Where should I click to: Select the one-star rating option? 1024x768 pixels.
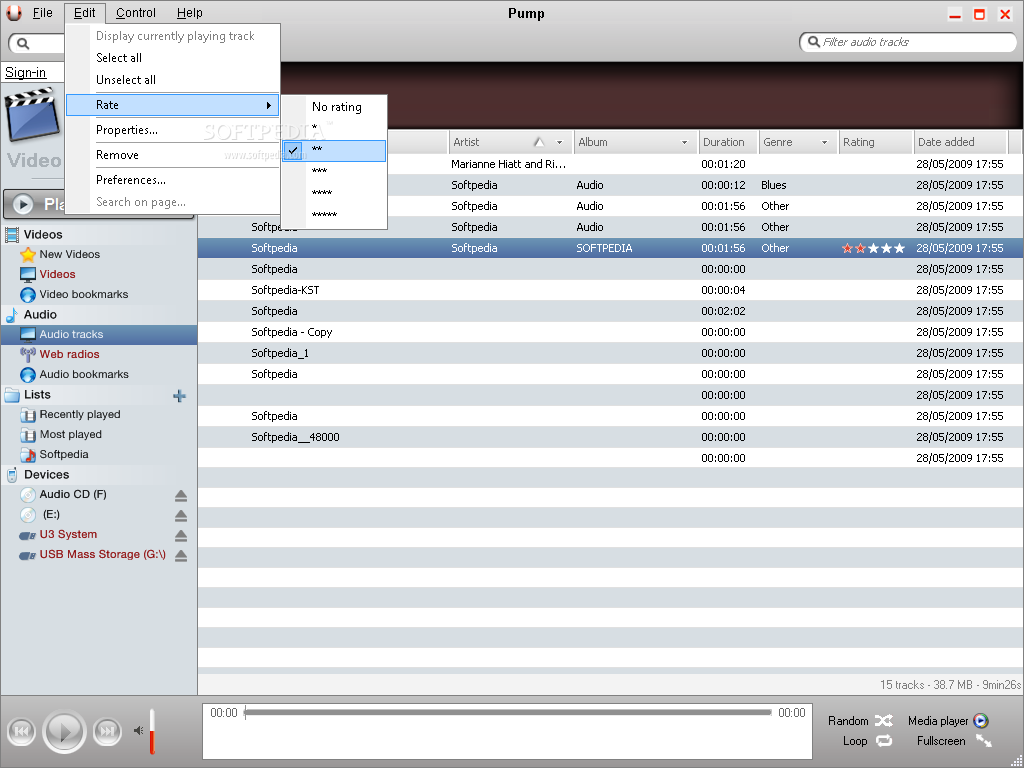[334, 128]
